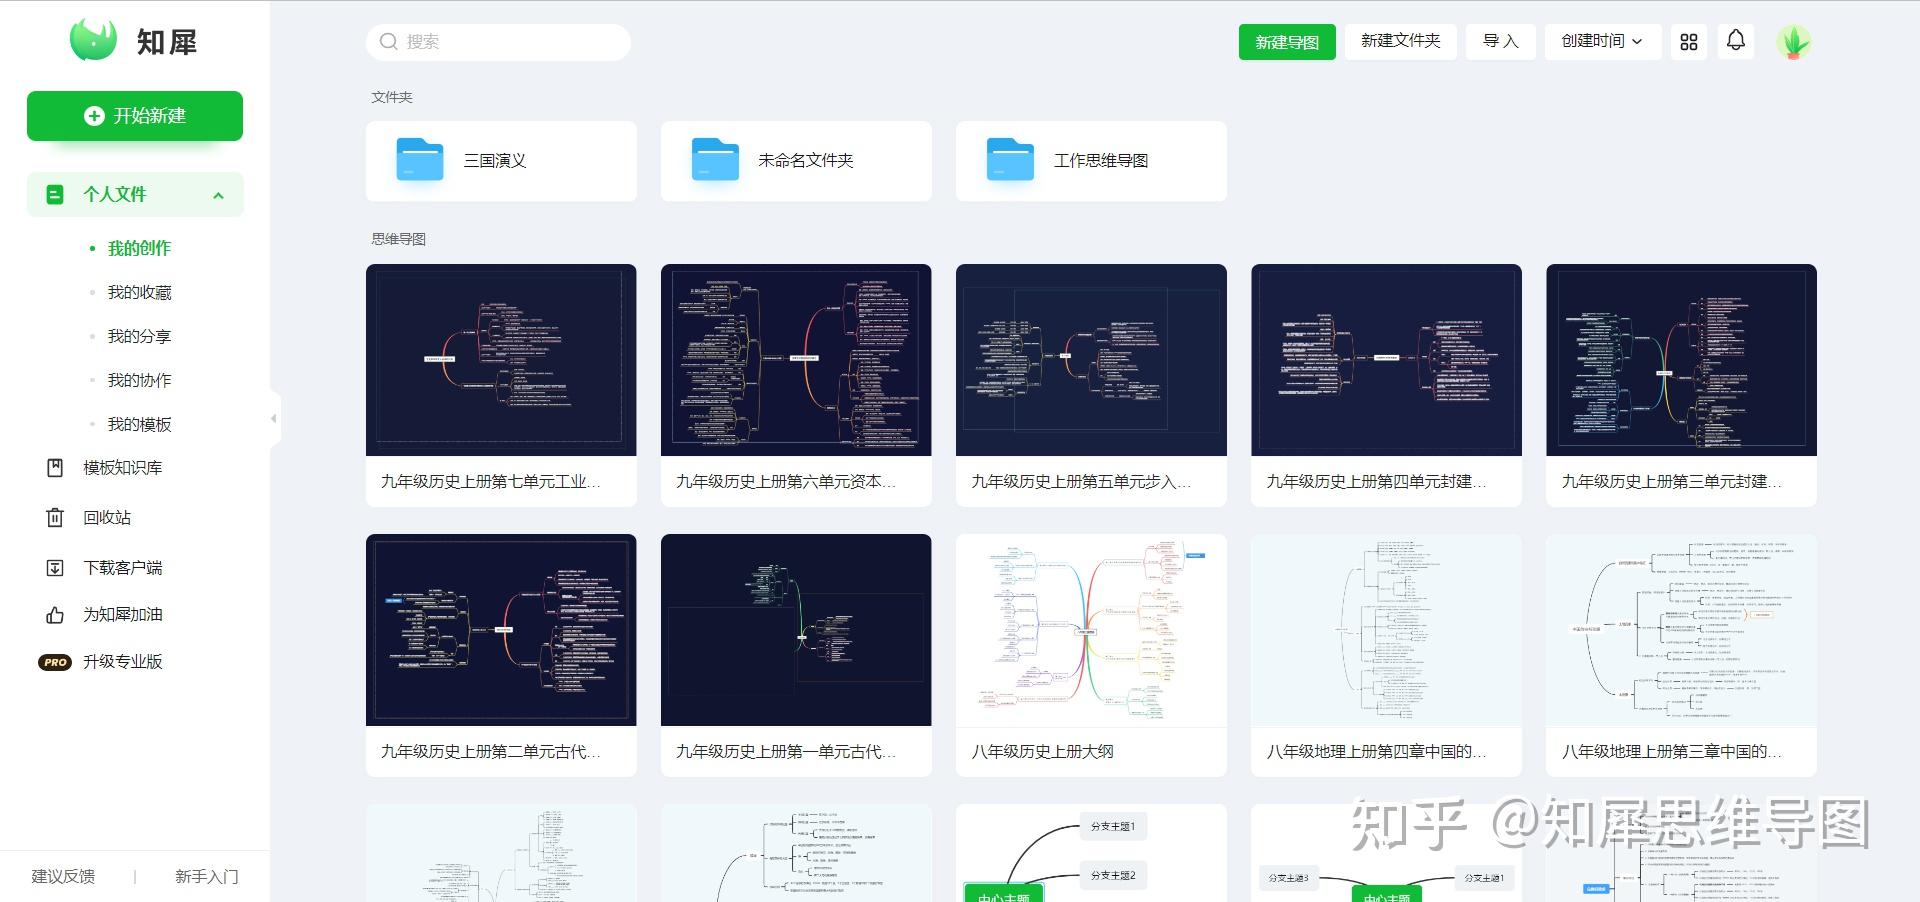Click the search magnifier icon

click(389, 41)
